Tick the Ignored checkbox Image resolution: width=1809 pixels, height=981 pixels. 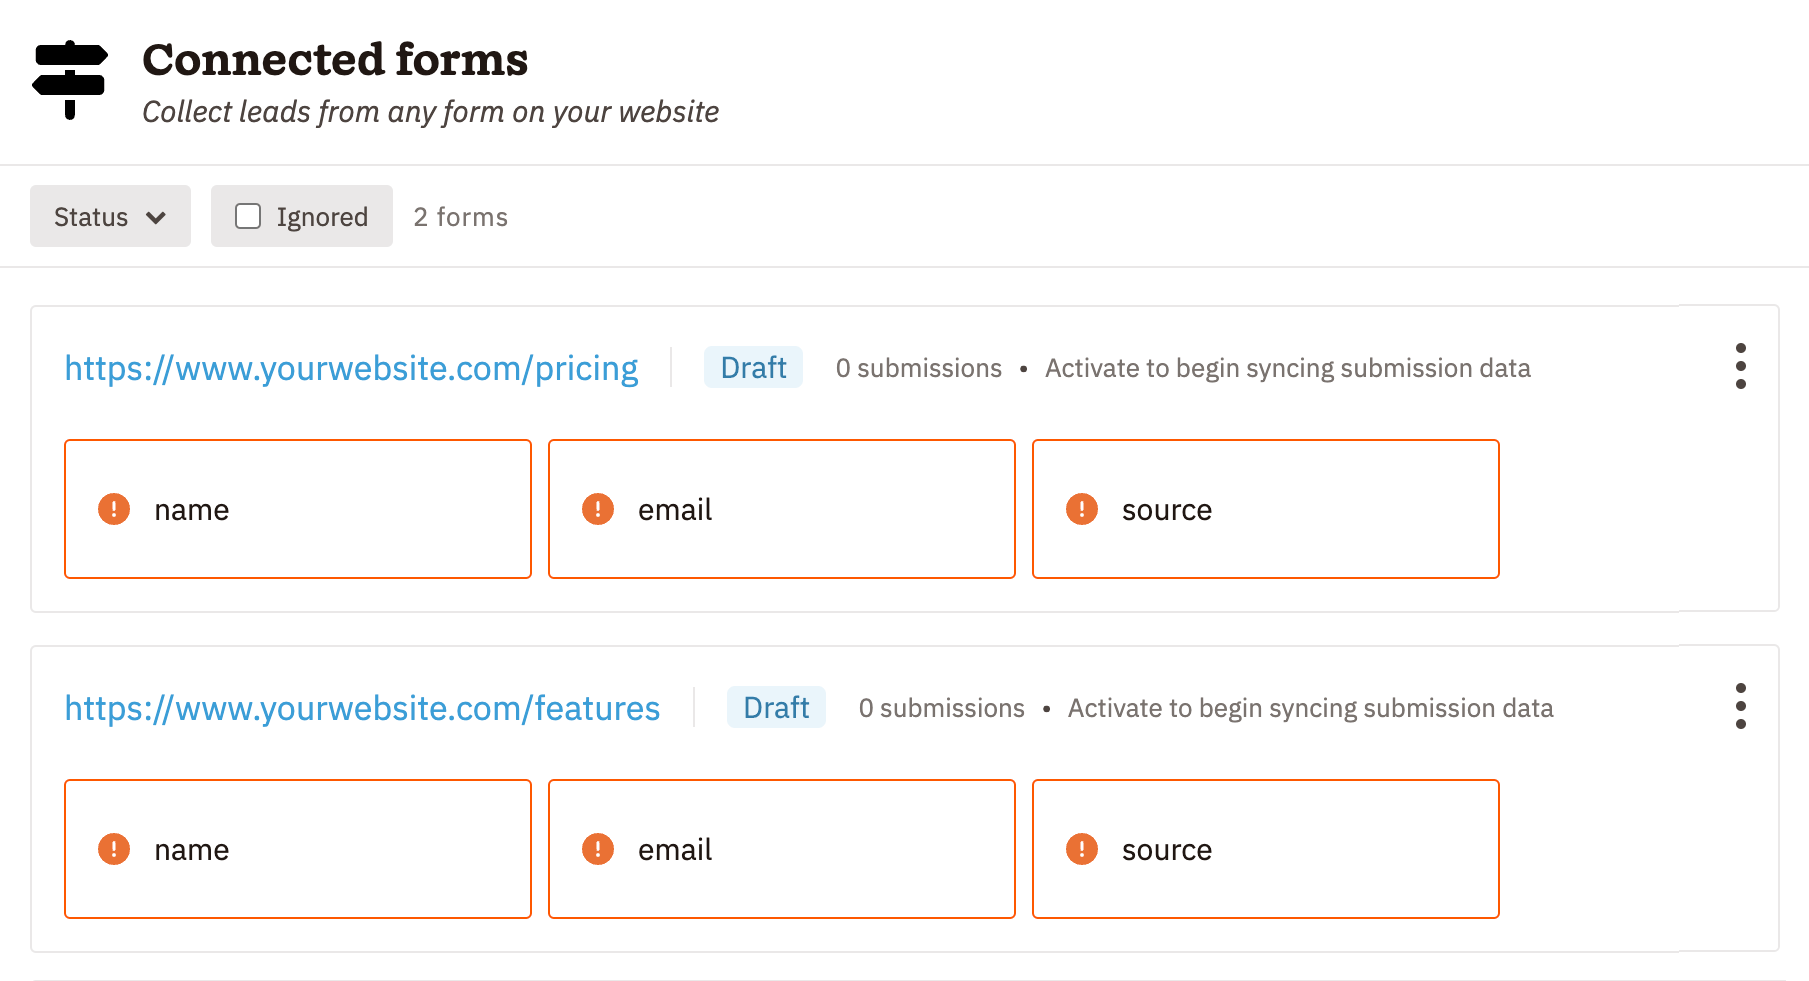(x=248, y=216)
